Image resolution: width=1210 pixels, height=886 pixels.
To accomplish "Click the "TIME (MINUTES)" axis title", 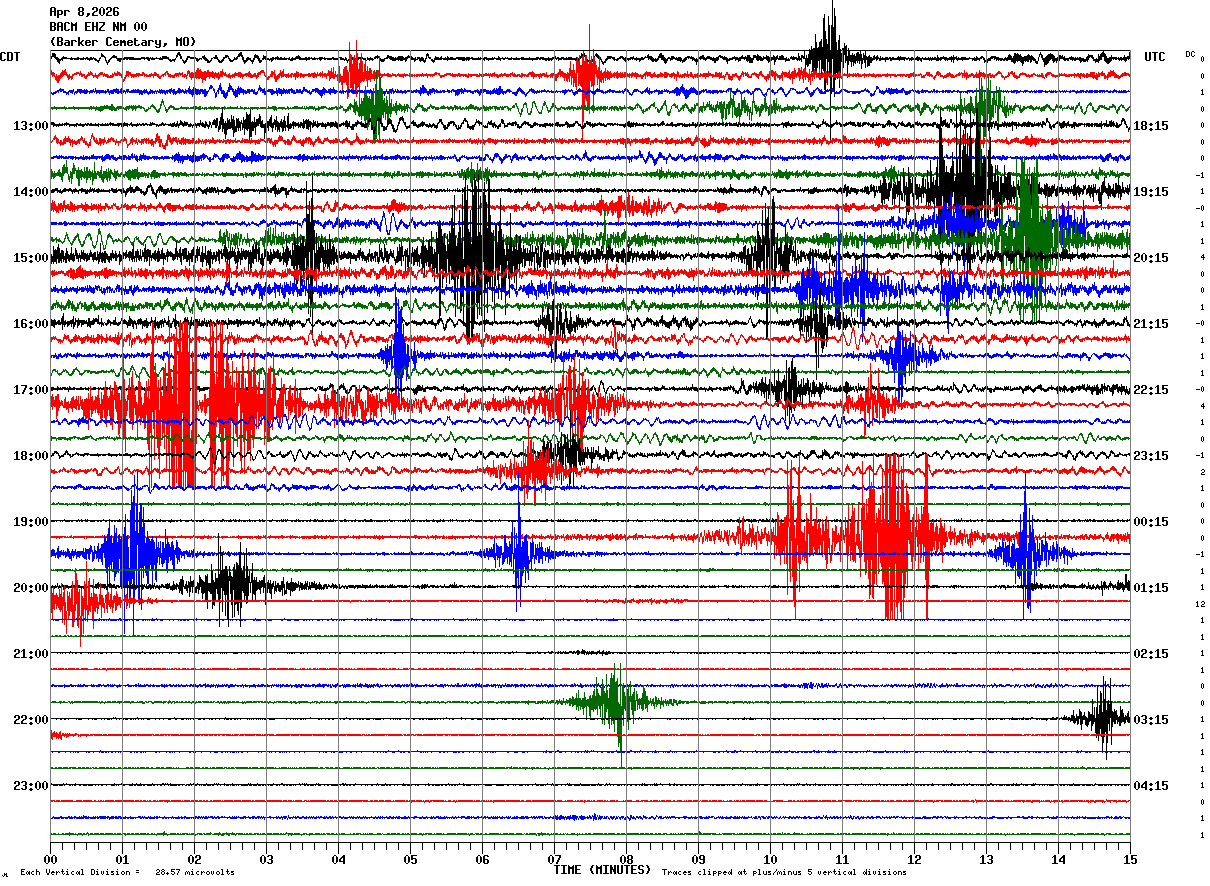I will 602,870.
